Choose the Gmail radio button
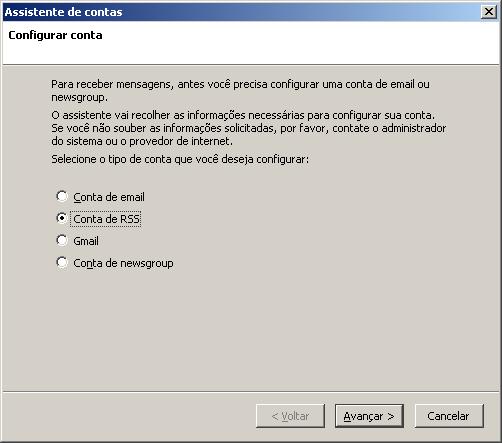 tap(62, 240)
